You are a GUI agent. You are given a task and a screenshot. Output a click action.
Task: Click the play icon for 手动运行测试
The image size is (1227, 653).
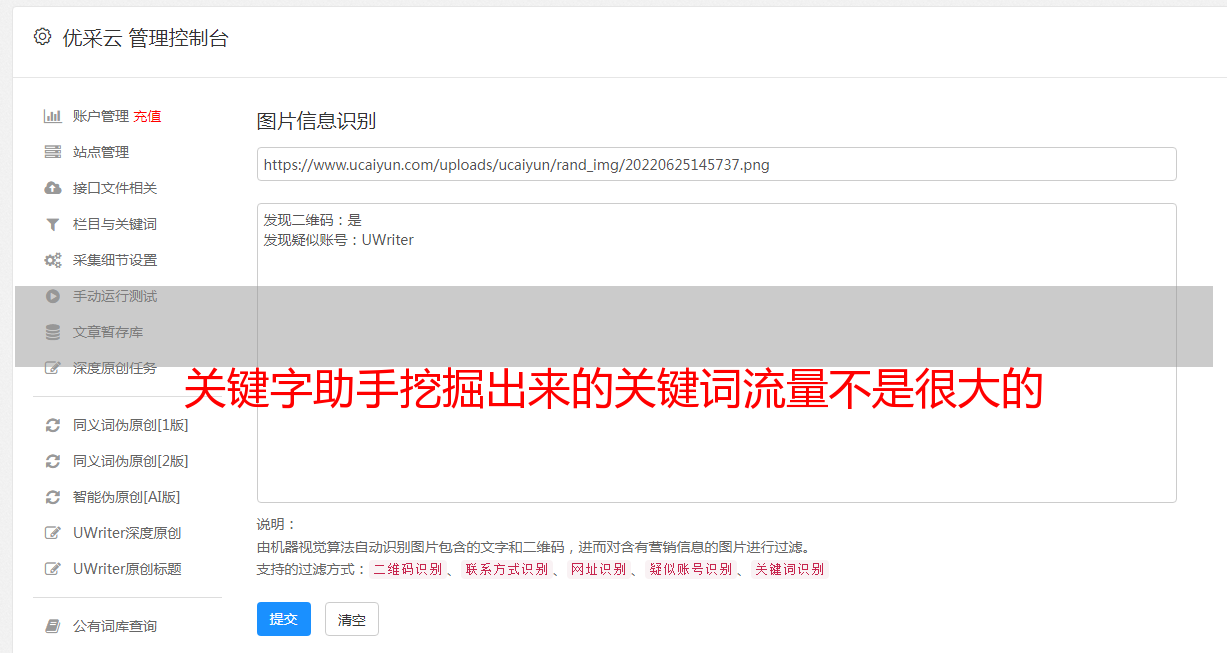(53, 296)
